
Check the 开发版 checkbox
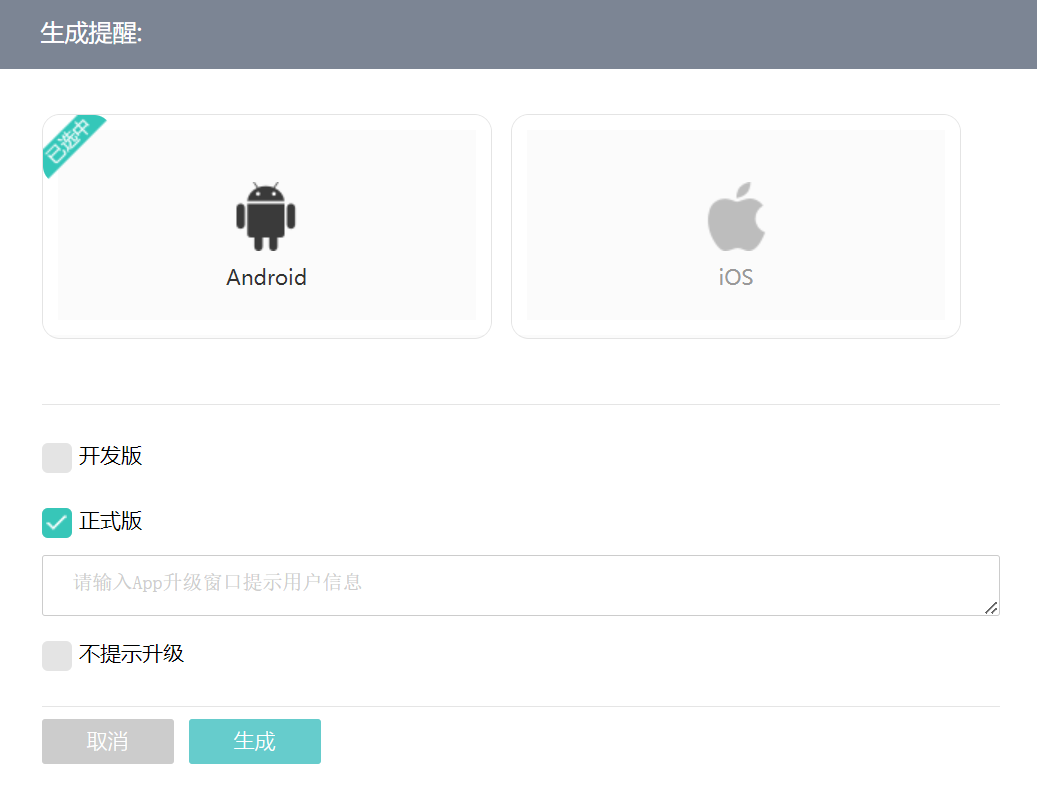(x=57, y=458)
